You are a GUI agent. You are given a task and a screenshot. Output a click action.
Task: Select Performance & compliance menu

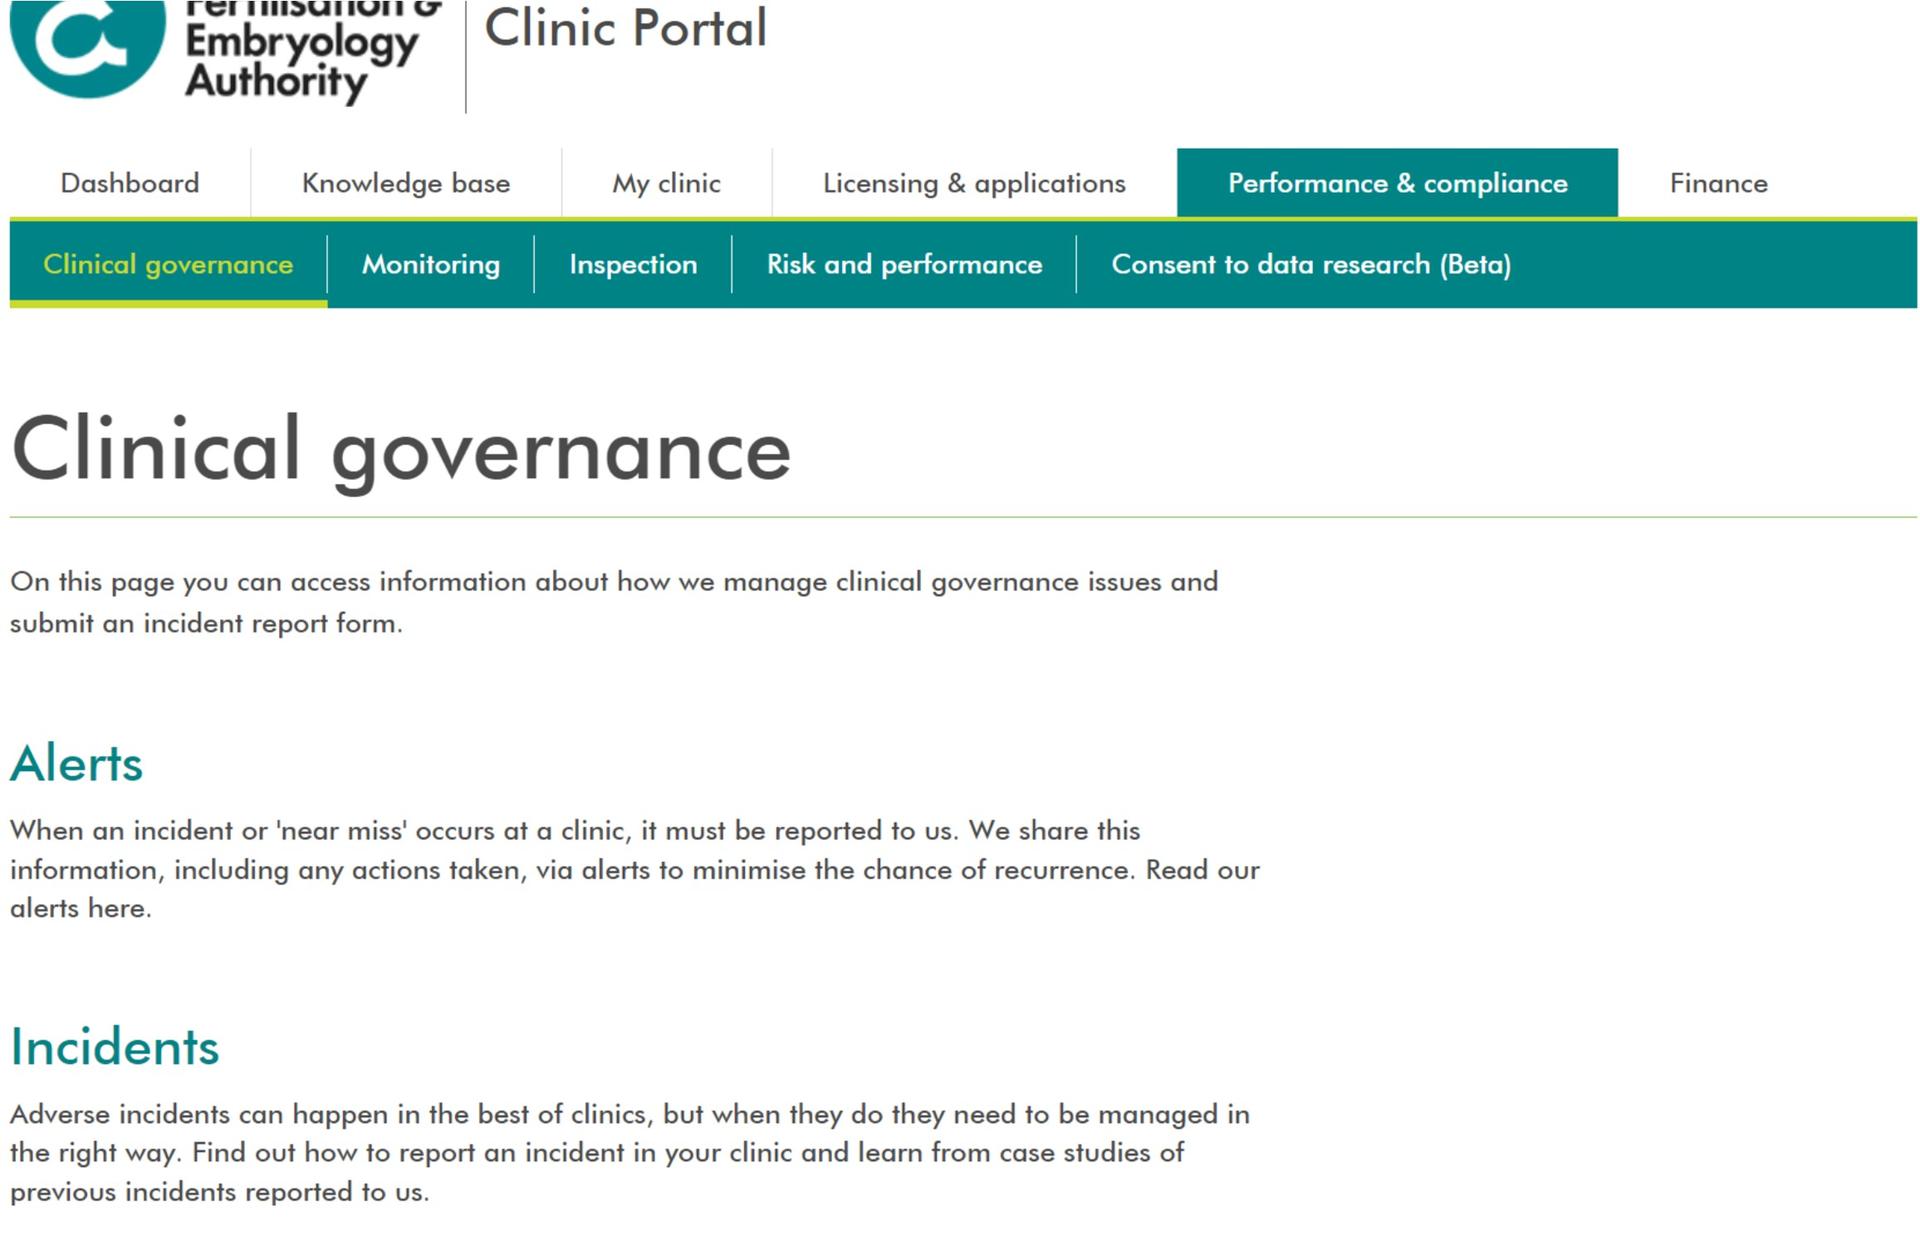(1397, 184)
